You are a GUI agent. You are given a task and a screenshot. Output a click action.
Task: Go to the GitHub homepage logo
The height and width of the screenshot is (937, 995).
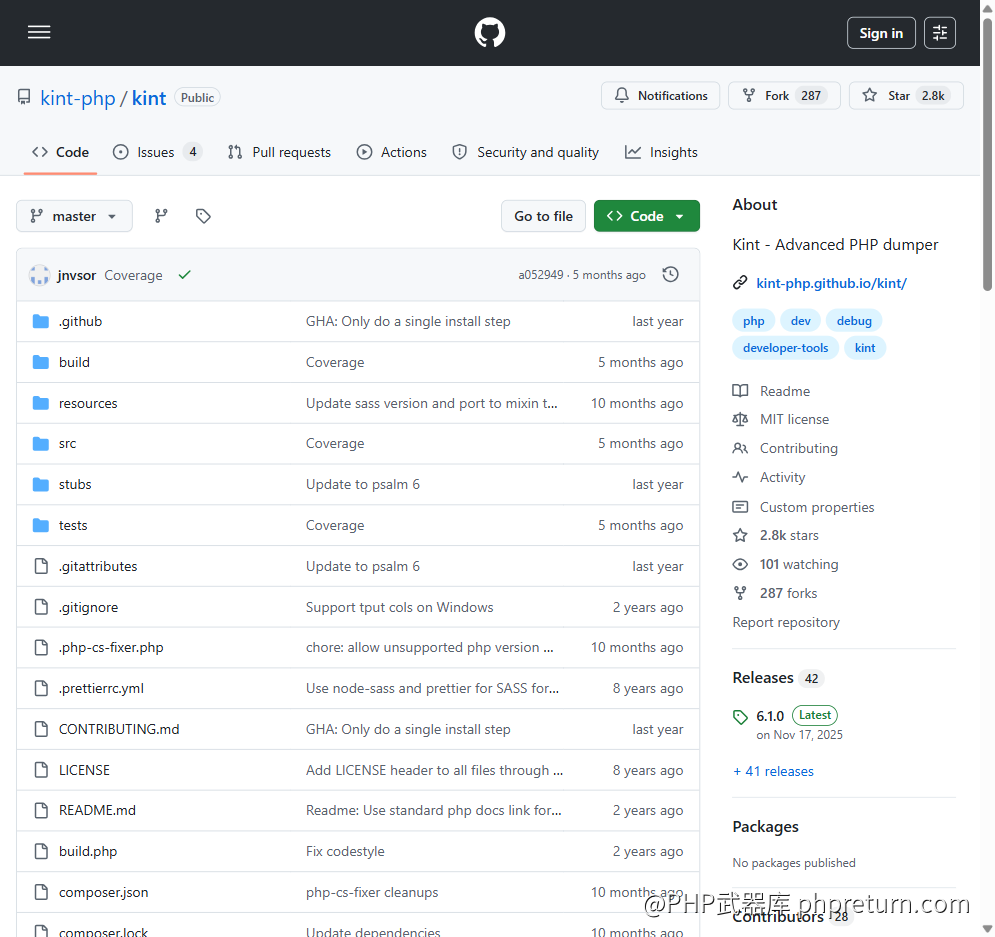489,32
